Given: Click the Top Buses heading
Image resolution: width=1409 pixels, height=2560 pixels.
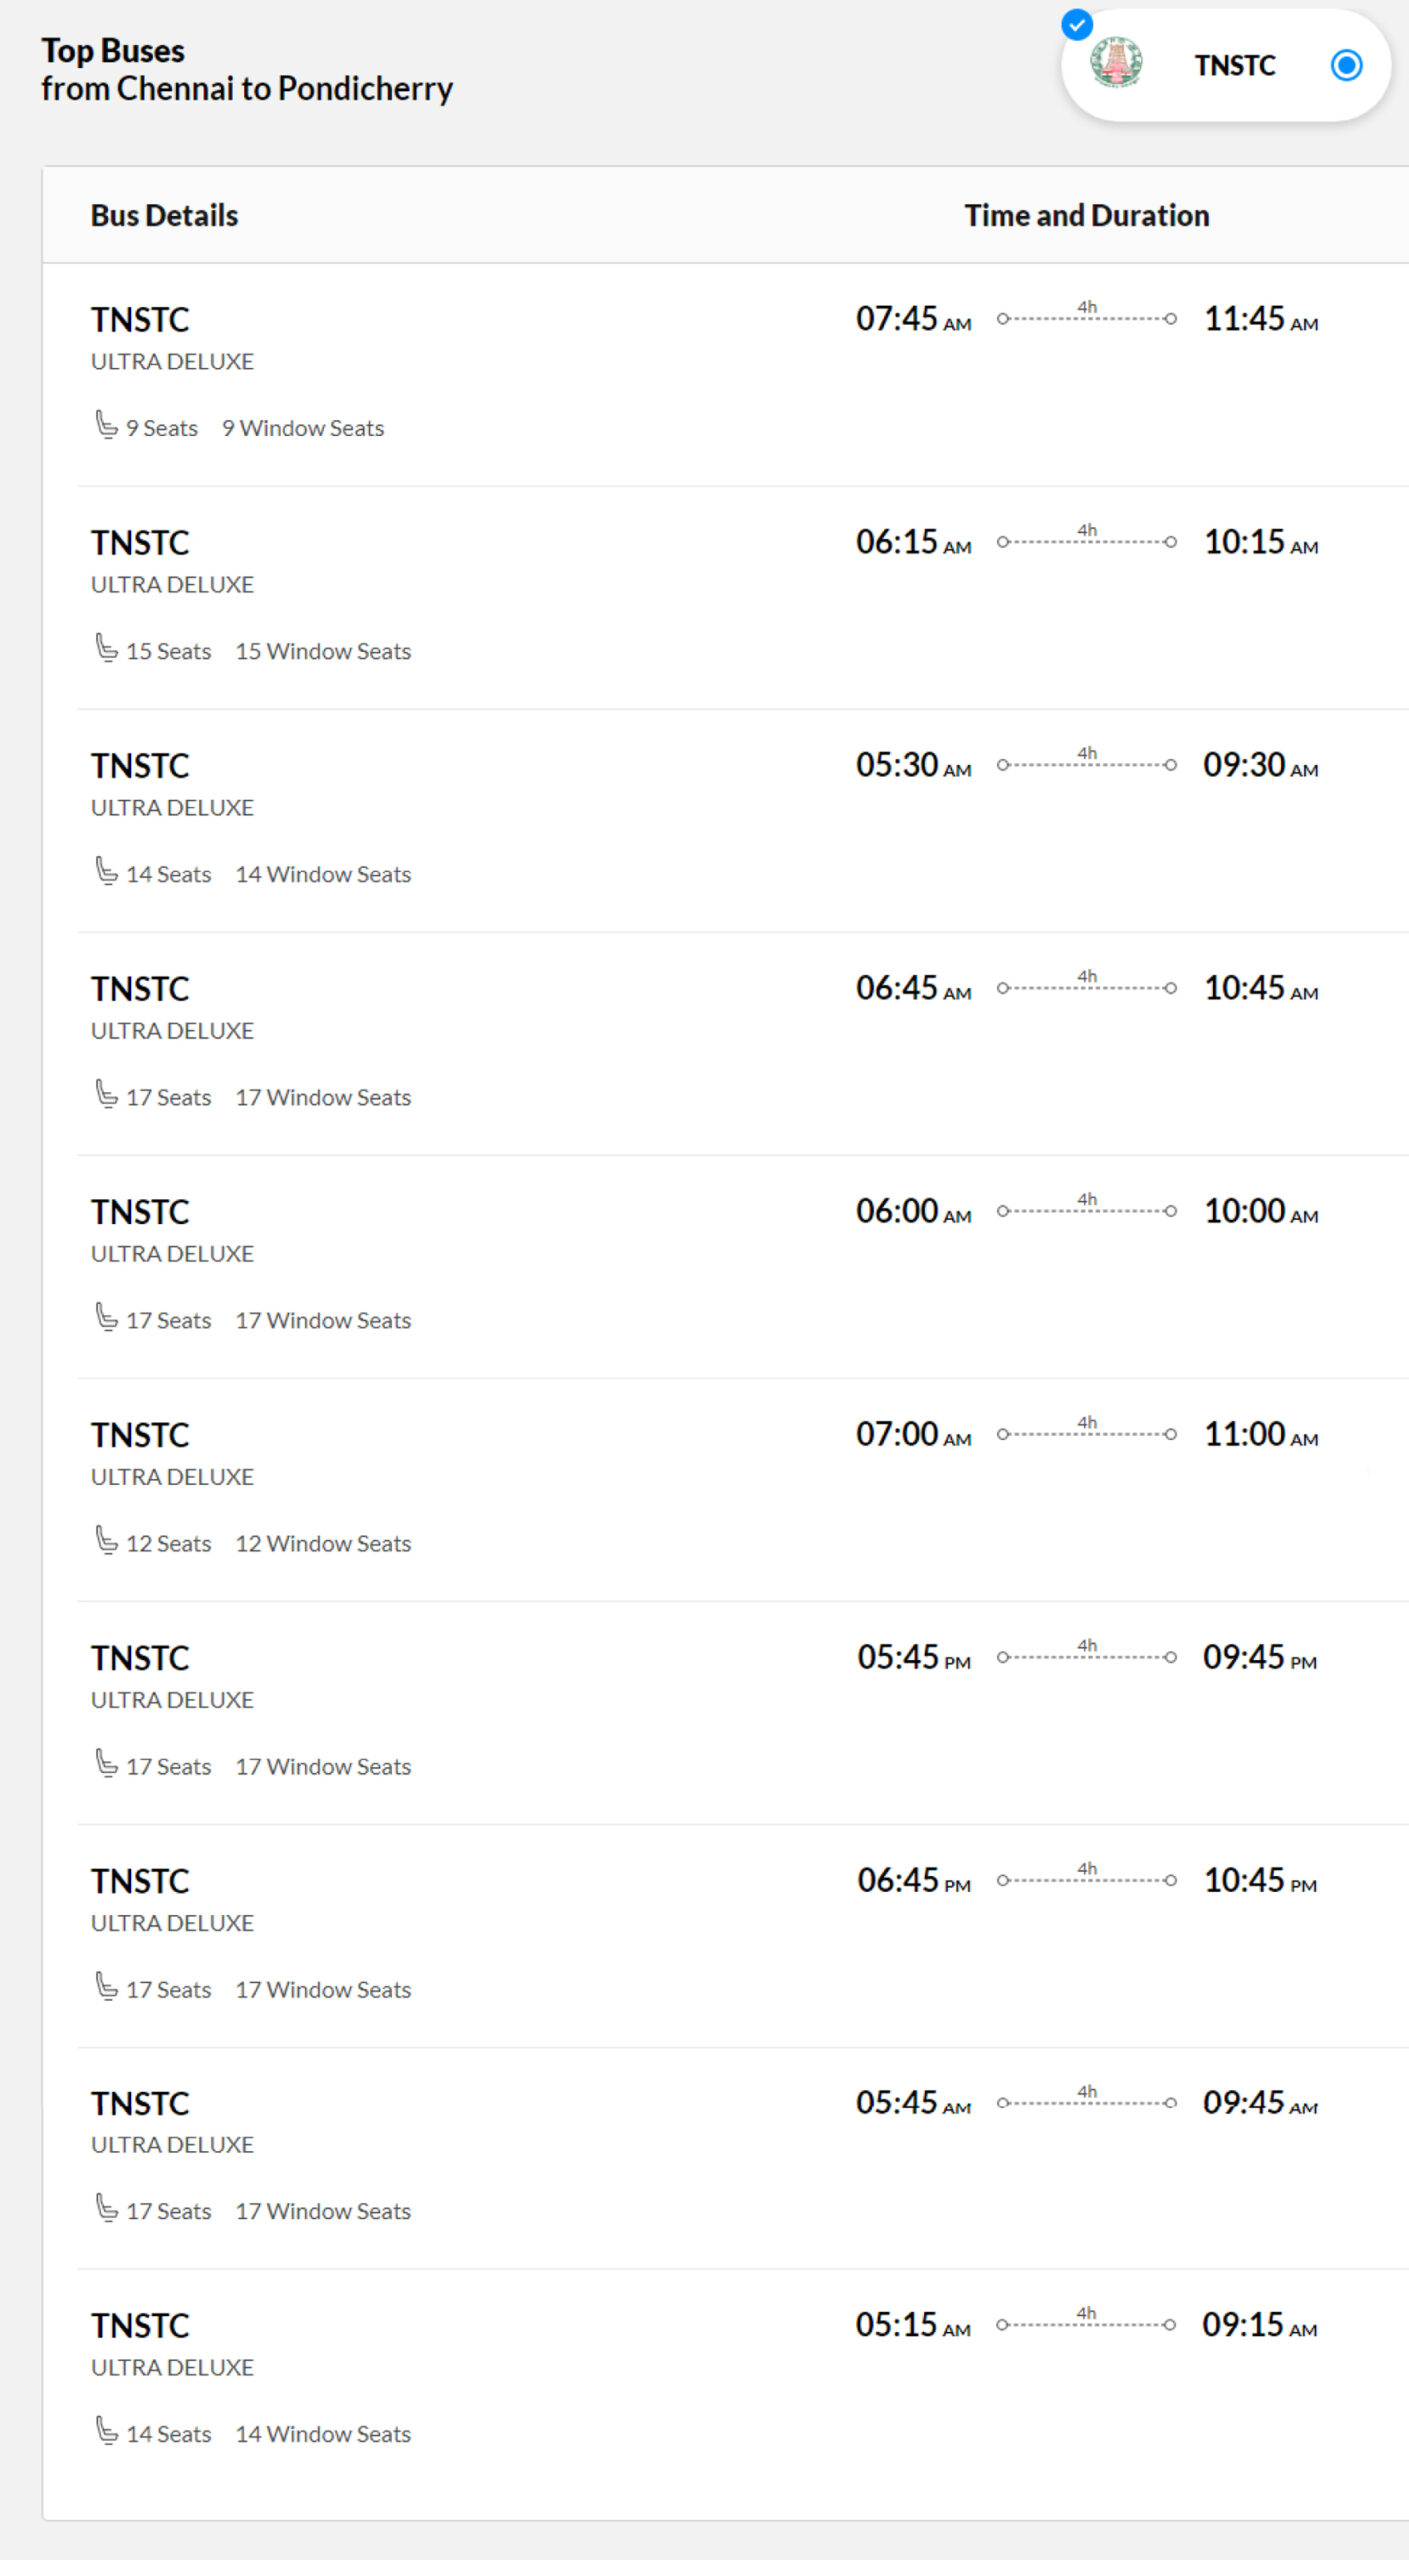Looking at the screenshot, I should pyautogui.click(x=113, y=50).
